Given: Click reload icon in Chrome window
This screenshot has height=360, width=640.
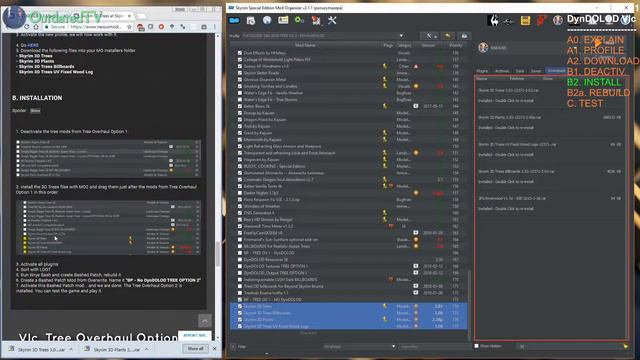Looking at the screenshot, I should [x=27, y=27].
